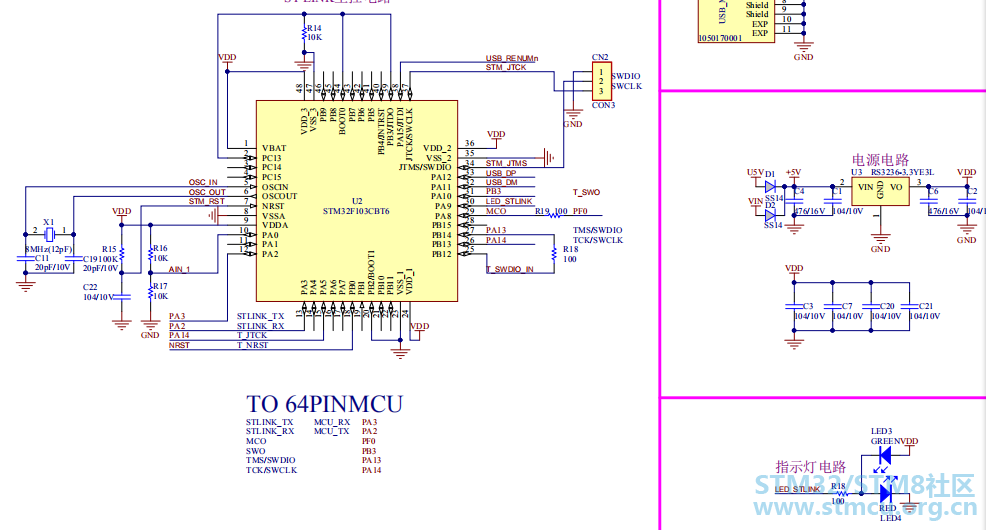Select the SWCLK label beside connector CN2
Screen dimensions: 986x530
click(626, 86)
